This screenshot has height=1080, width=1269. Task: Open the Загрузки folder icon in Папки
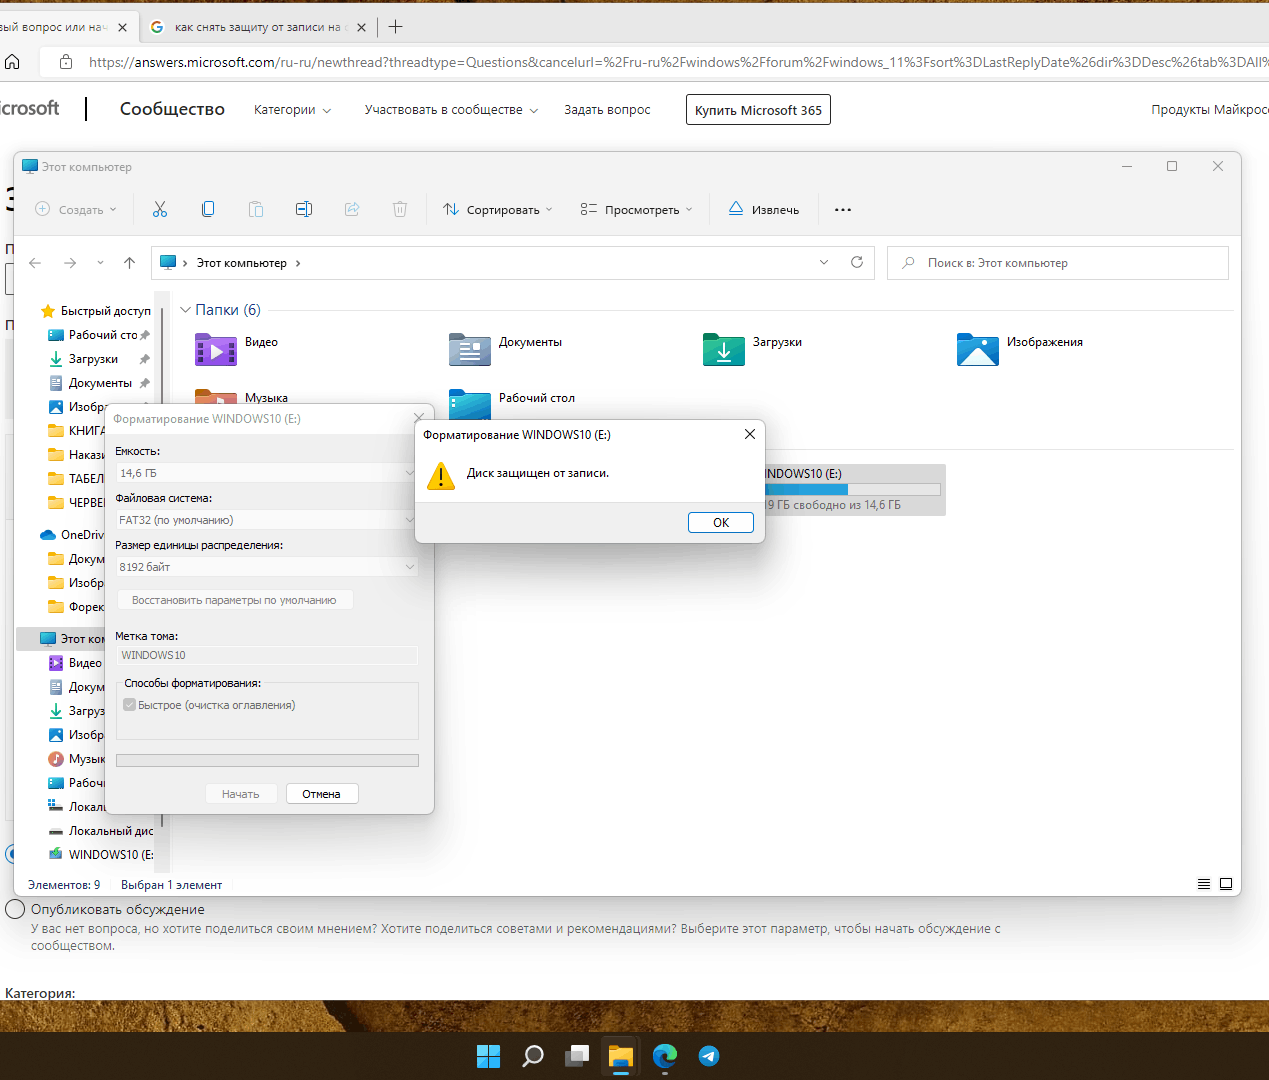(724, 350)
